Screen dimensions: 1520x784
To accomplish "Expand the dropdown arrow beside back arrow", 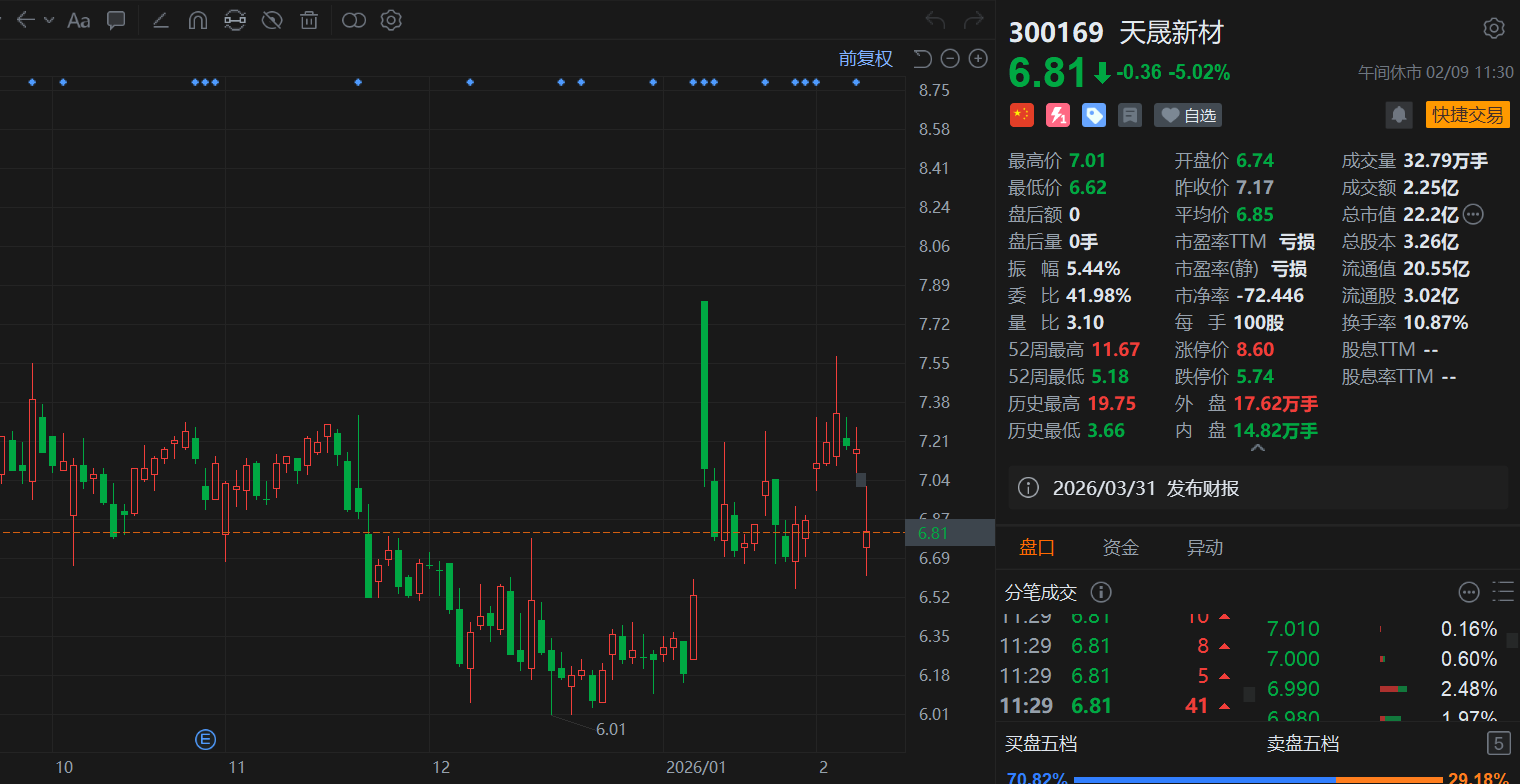I will (x=49, y=20).
